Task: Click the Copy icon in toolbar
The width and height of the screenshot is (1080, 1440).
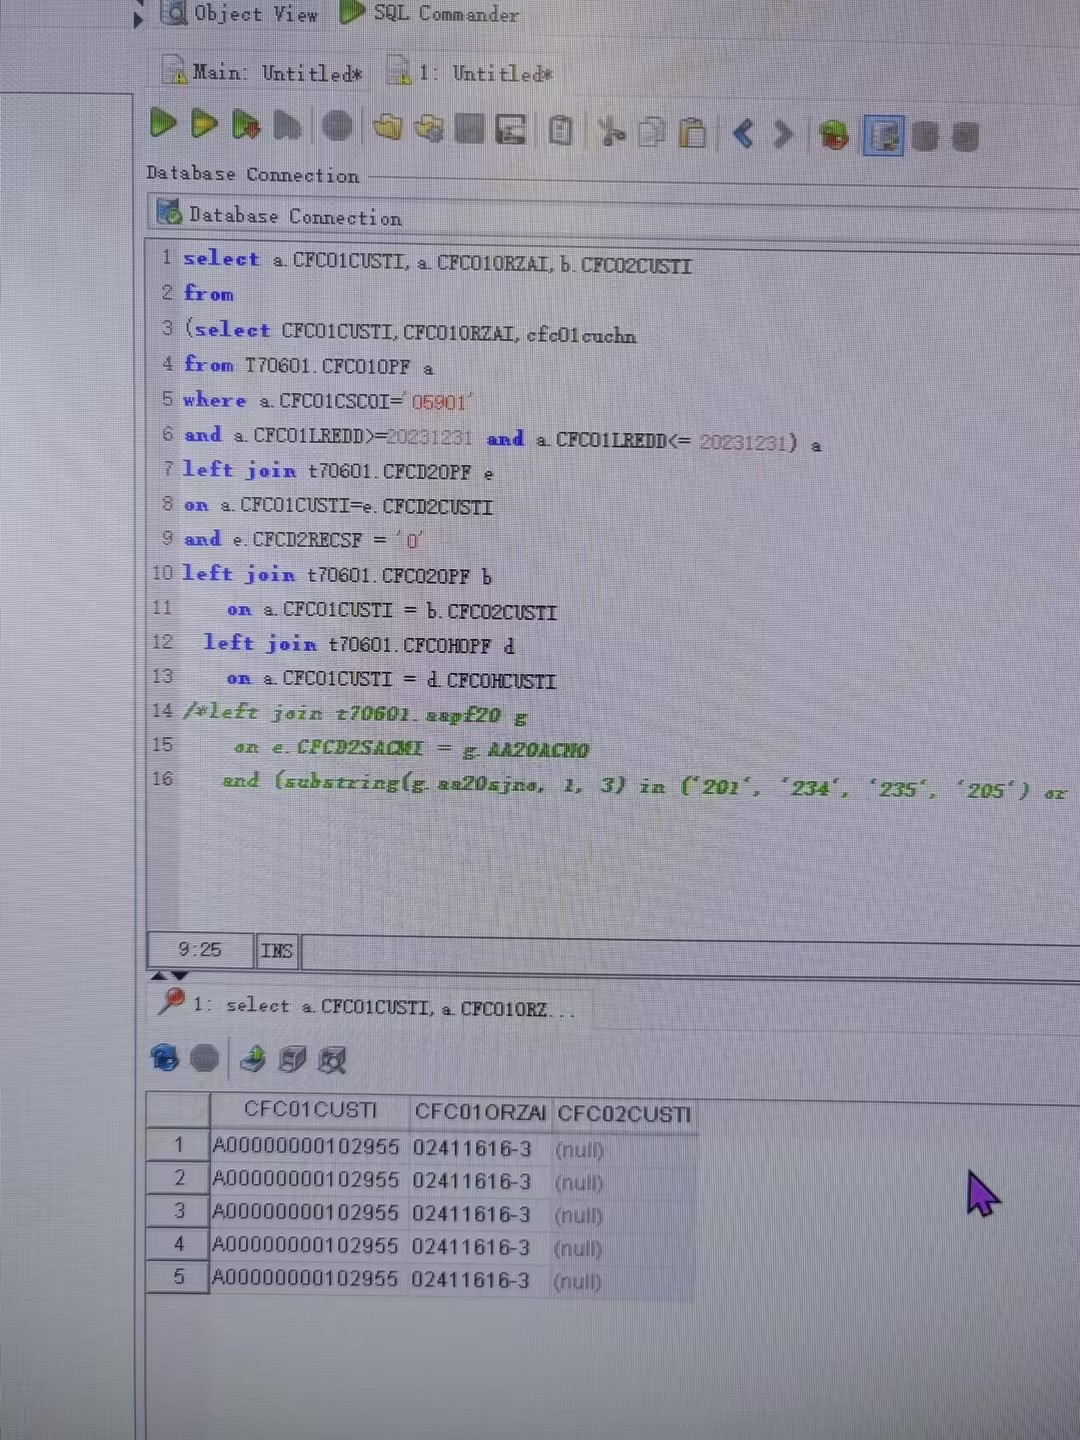Action: click(x=652, y=132)
